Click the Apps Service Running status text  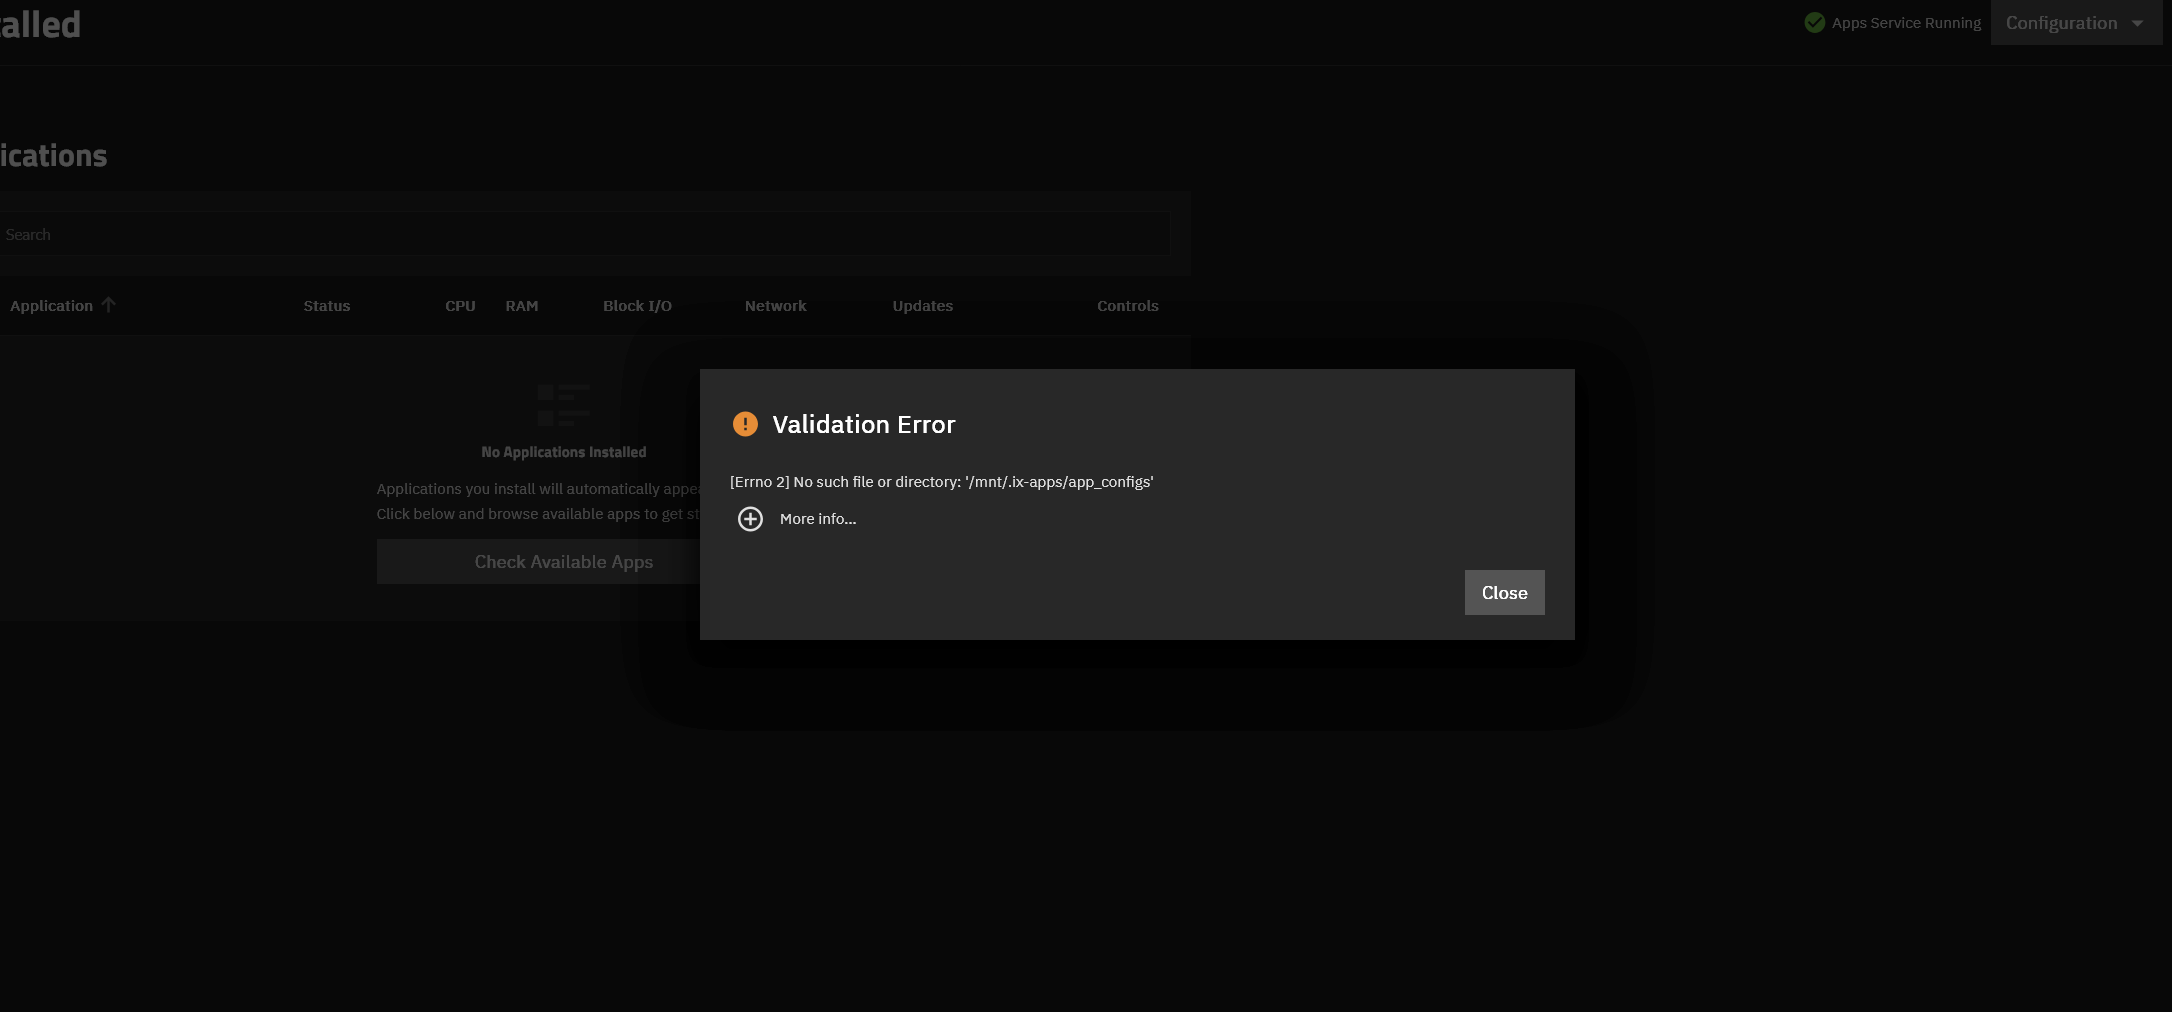pos(1905,23)
